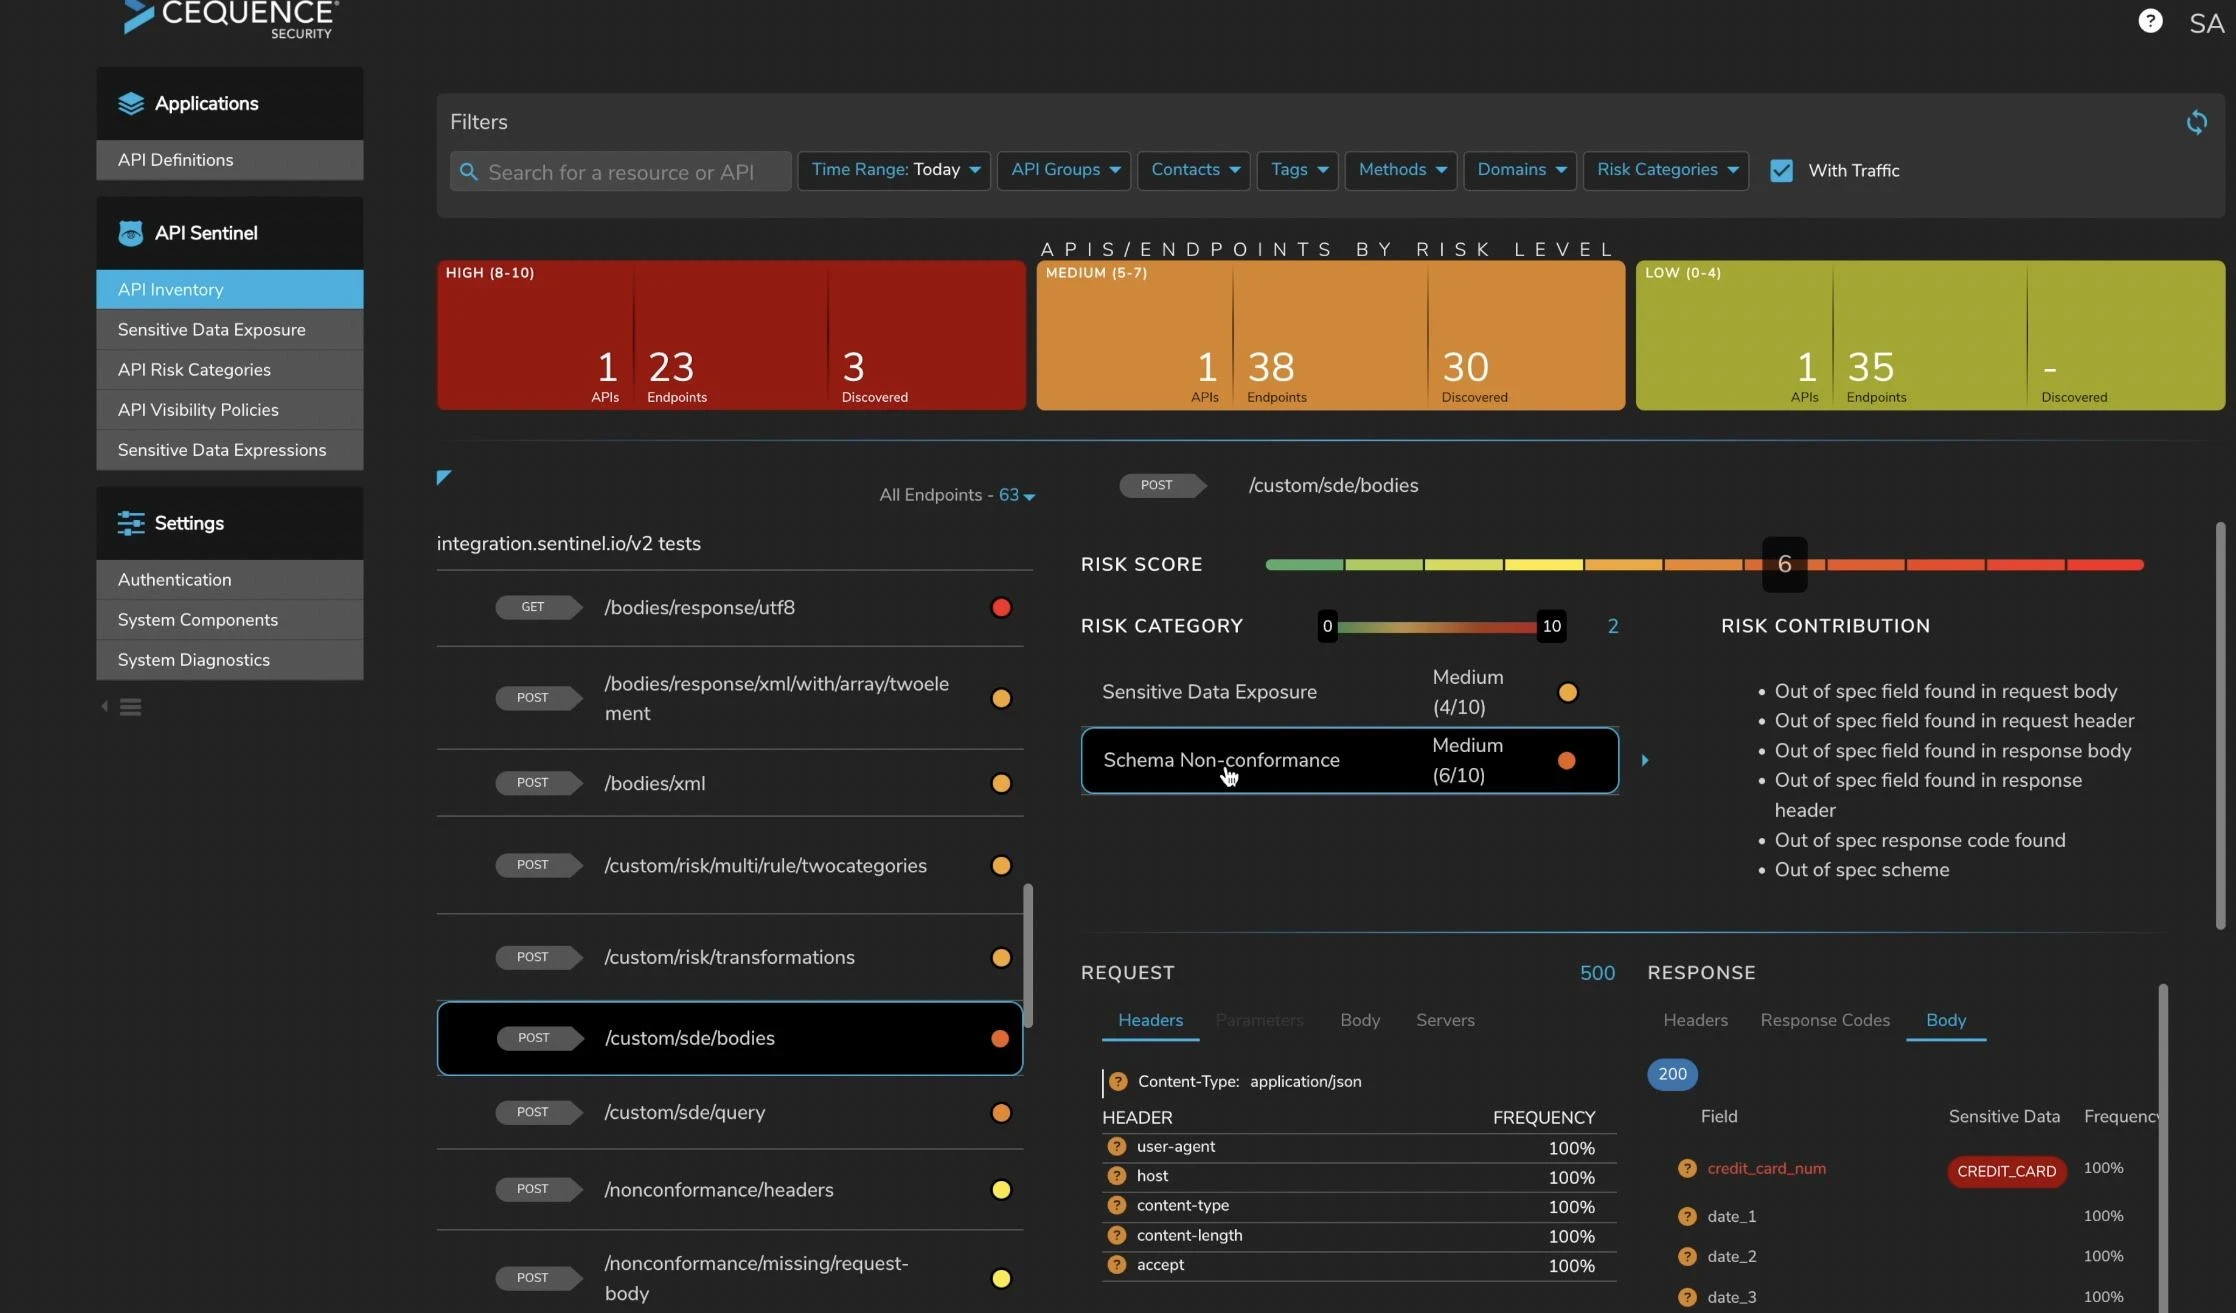Expand Schema Non-conformance details arrow

coord(1645,761)
